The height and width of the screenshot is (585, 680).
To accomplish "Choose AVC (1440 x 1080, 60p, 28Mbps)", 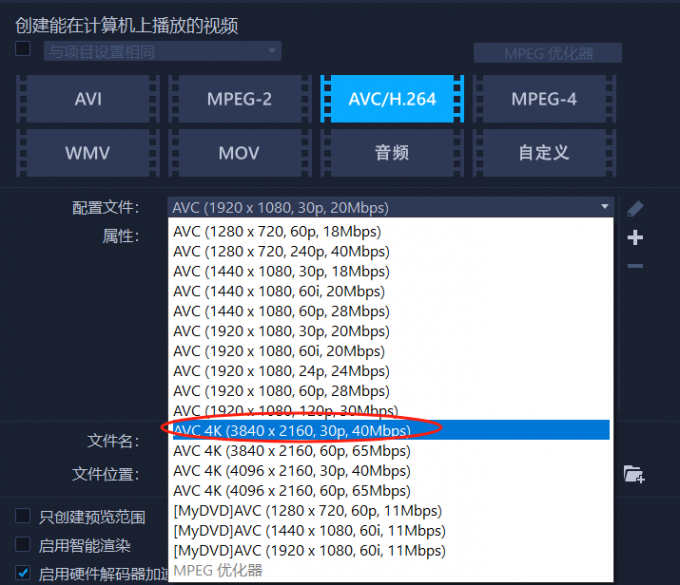I will point(391,311).
